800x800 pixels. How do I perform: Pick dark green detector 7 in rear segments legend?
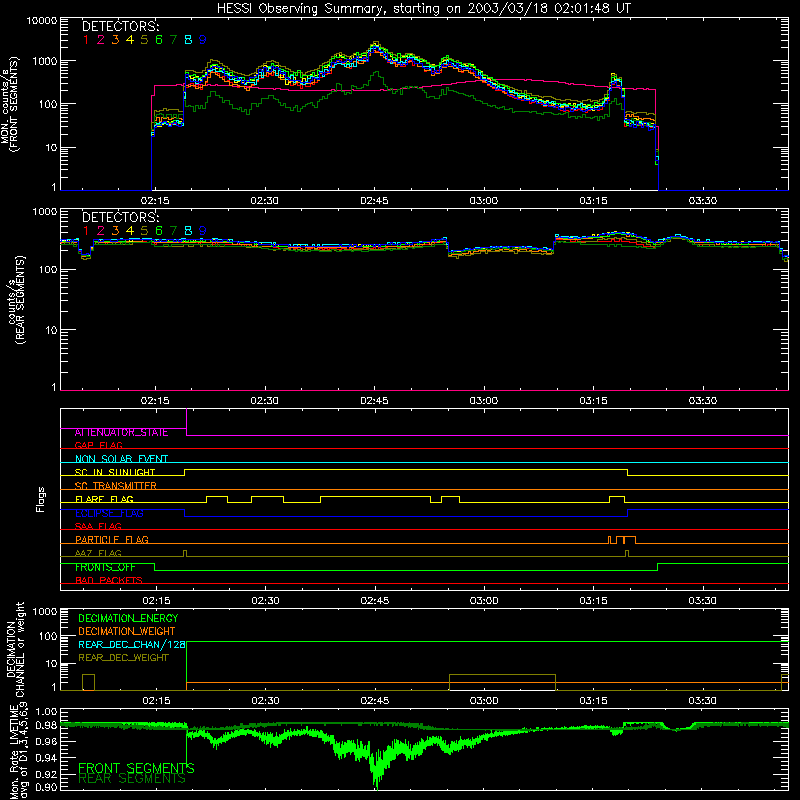pyautogui.click(x=173, y=231)
